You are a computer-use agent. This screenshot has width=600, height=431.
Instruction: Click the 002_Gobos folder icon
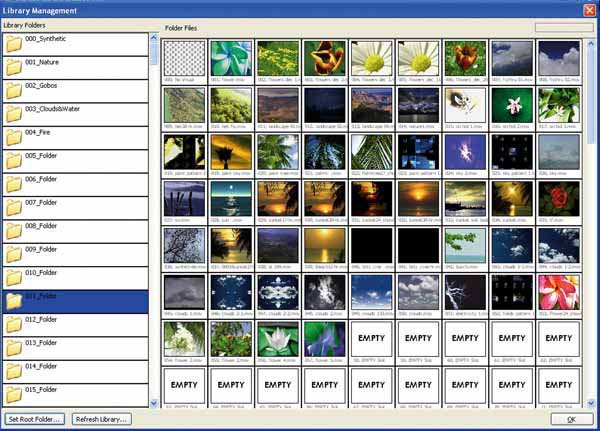[14, 91]
